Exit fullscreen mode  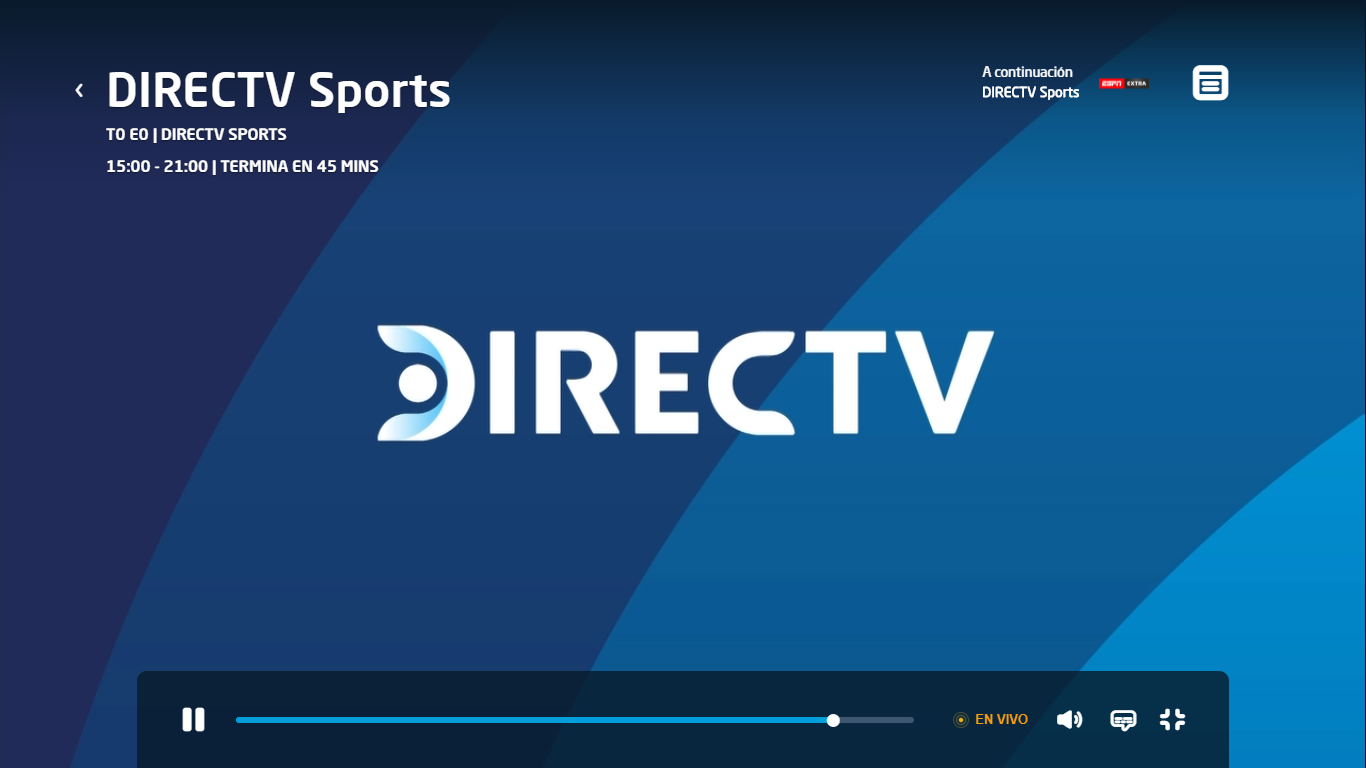click(1172, 719)
